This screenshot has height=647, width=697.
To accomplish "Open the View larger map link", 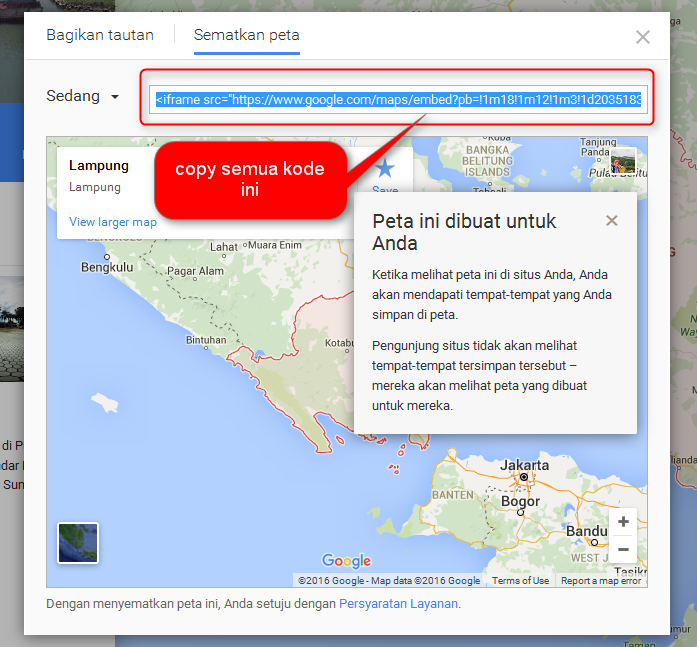I will coord(113,222).
